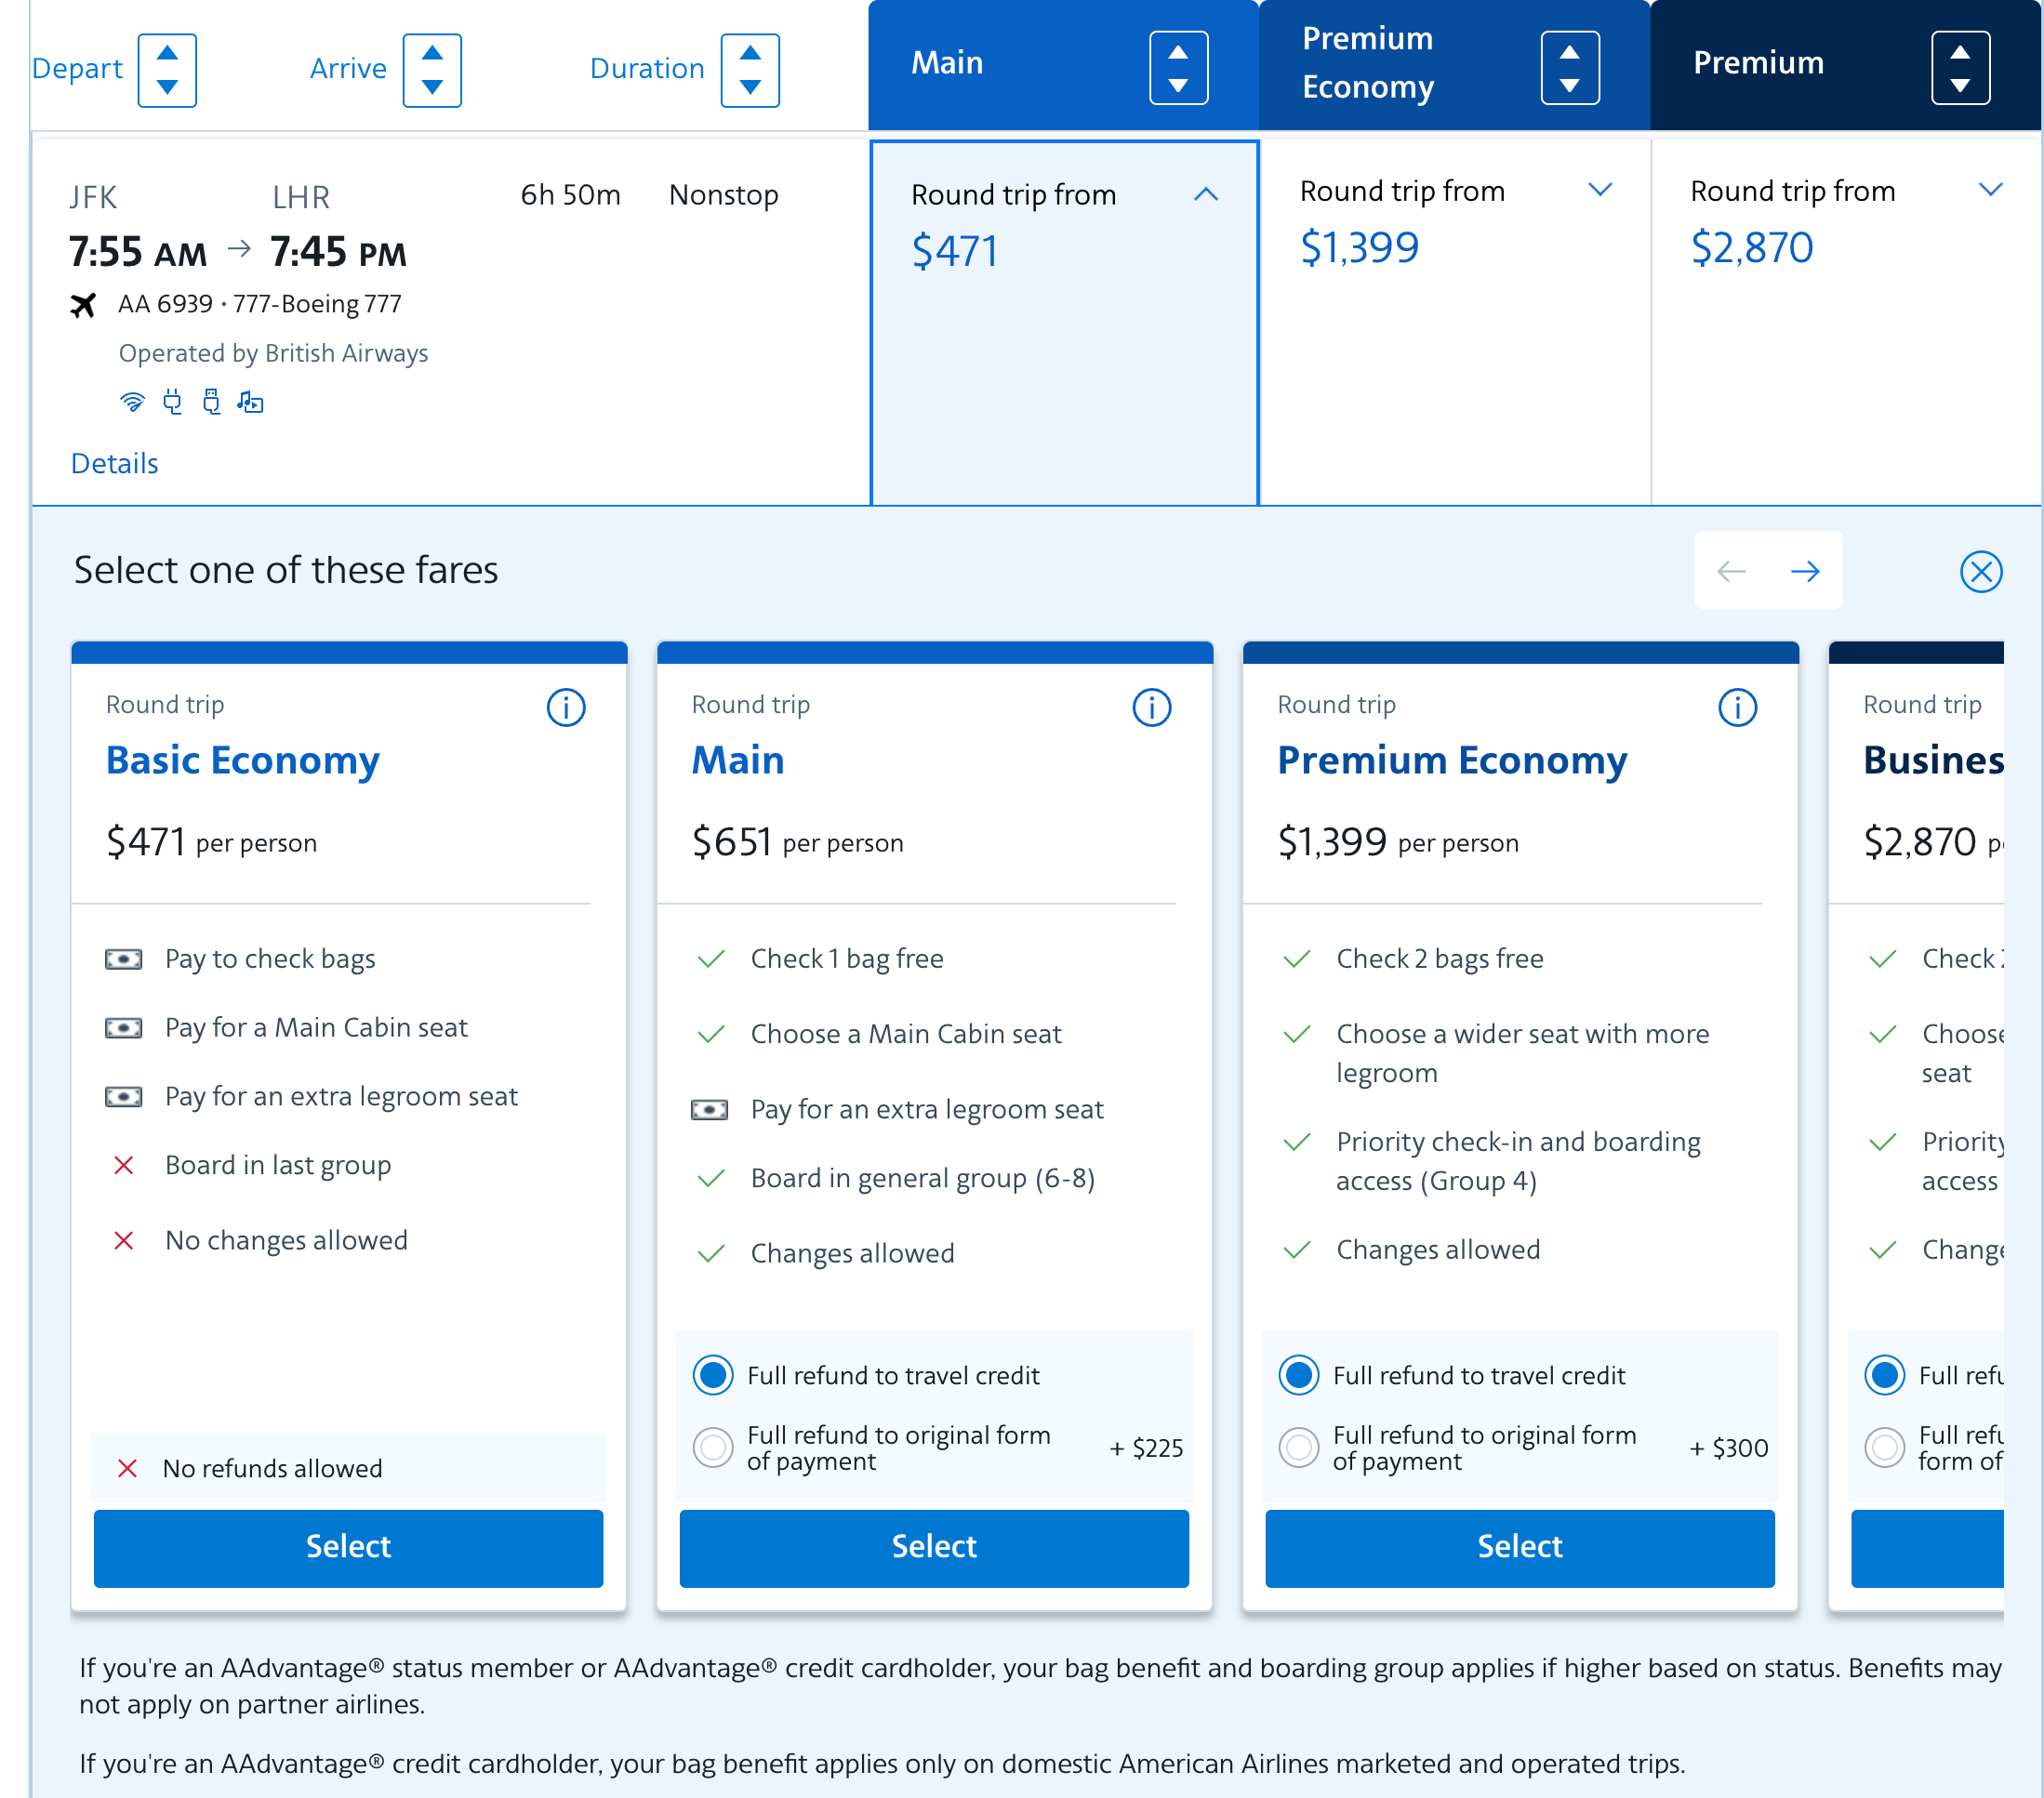Image resolution: width=2044 pixels, height=1798 pixels.
Task: Select the Basic Economy $471 fare
Action: pyautogui.click(x=348, y=1546)
